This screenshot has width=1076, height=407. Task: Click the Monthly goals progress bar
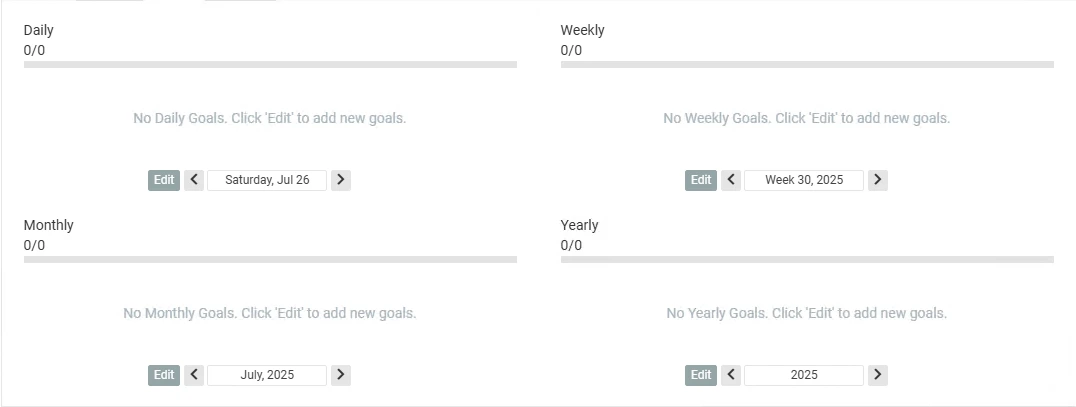click(270, 259)
